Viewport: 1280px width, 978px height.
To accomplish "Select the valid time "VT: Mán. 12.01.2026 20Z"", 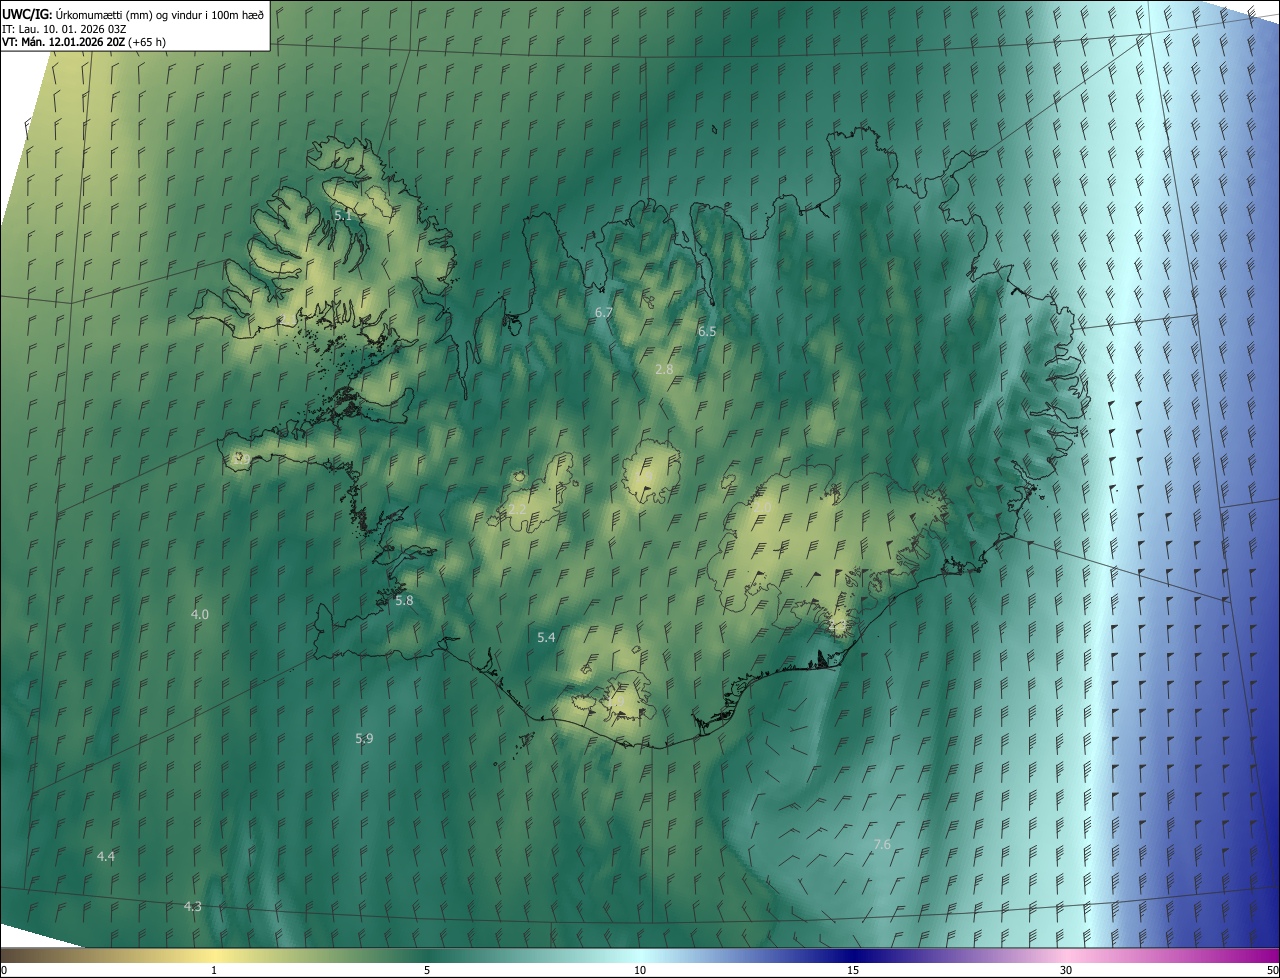I will click(x=63, y=42).
